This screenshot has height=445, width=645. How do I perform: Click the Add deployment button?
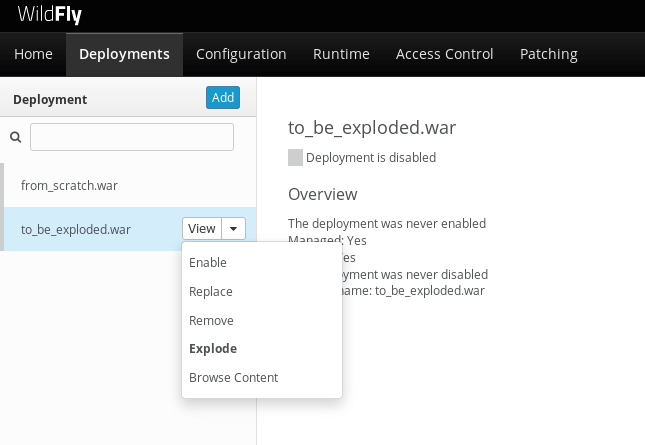(222, 97)
